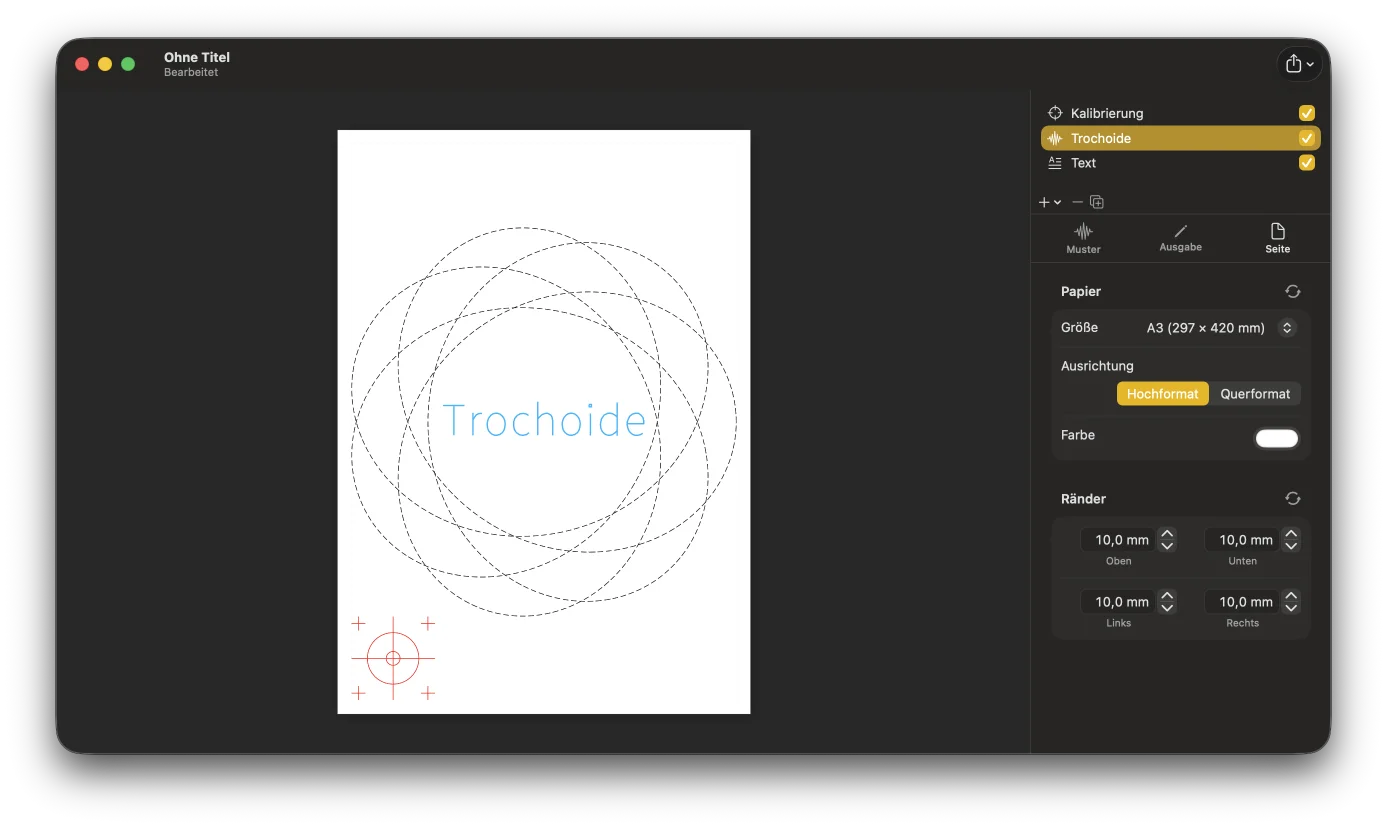Click the Größe label
Image resolution: width=1387 pixels, height=828 pixels.
(1079, 327)
